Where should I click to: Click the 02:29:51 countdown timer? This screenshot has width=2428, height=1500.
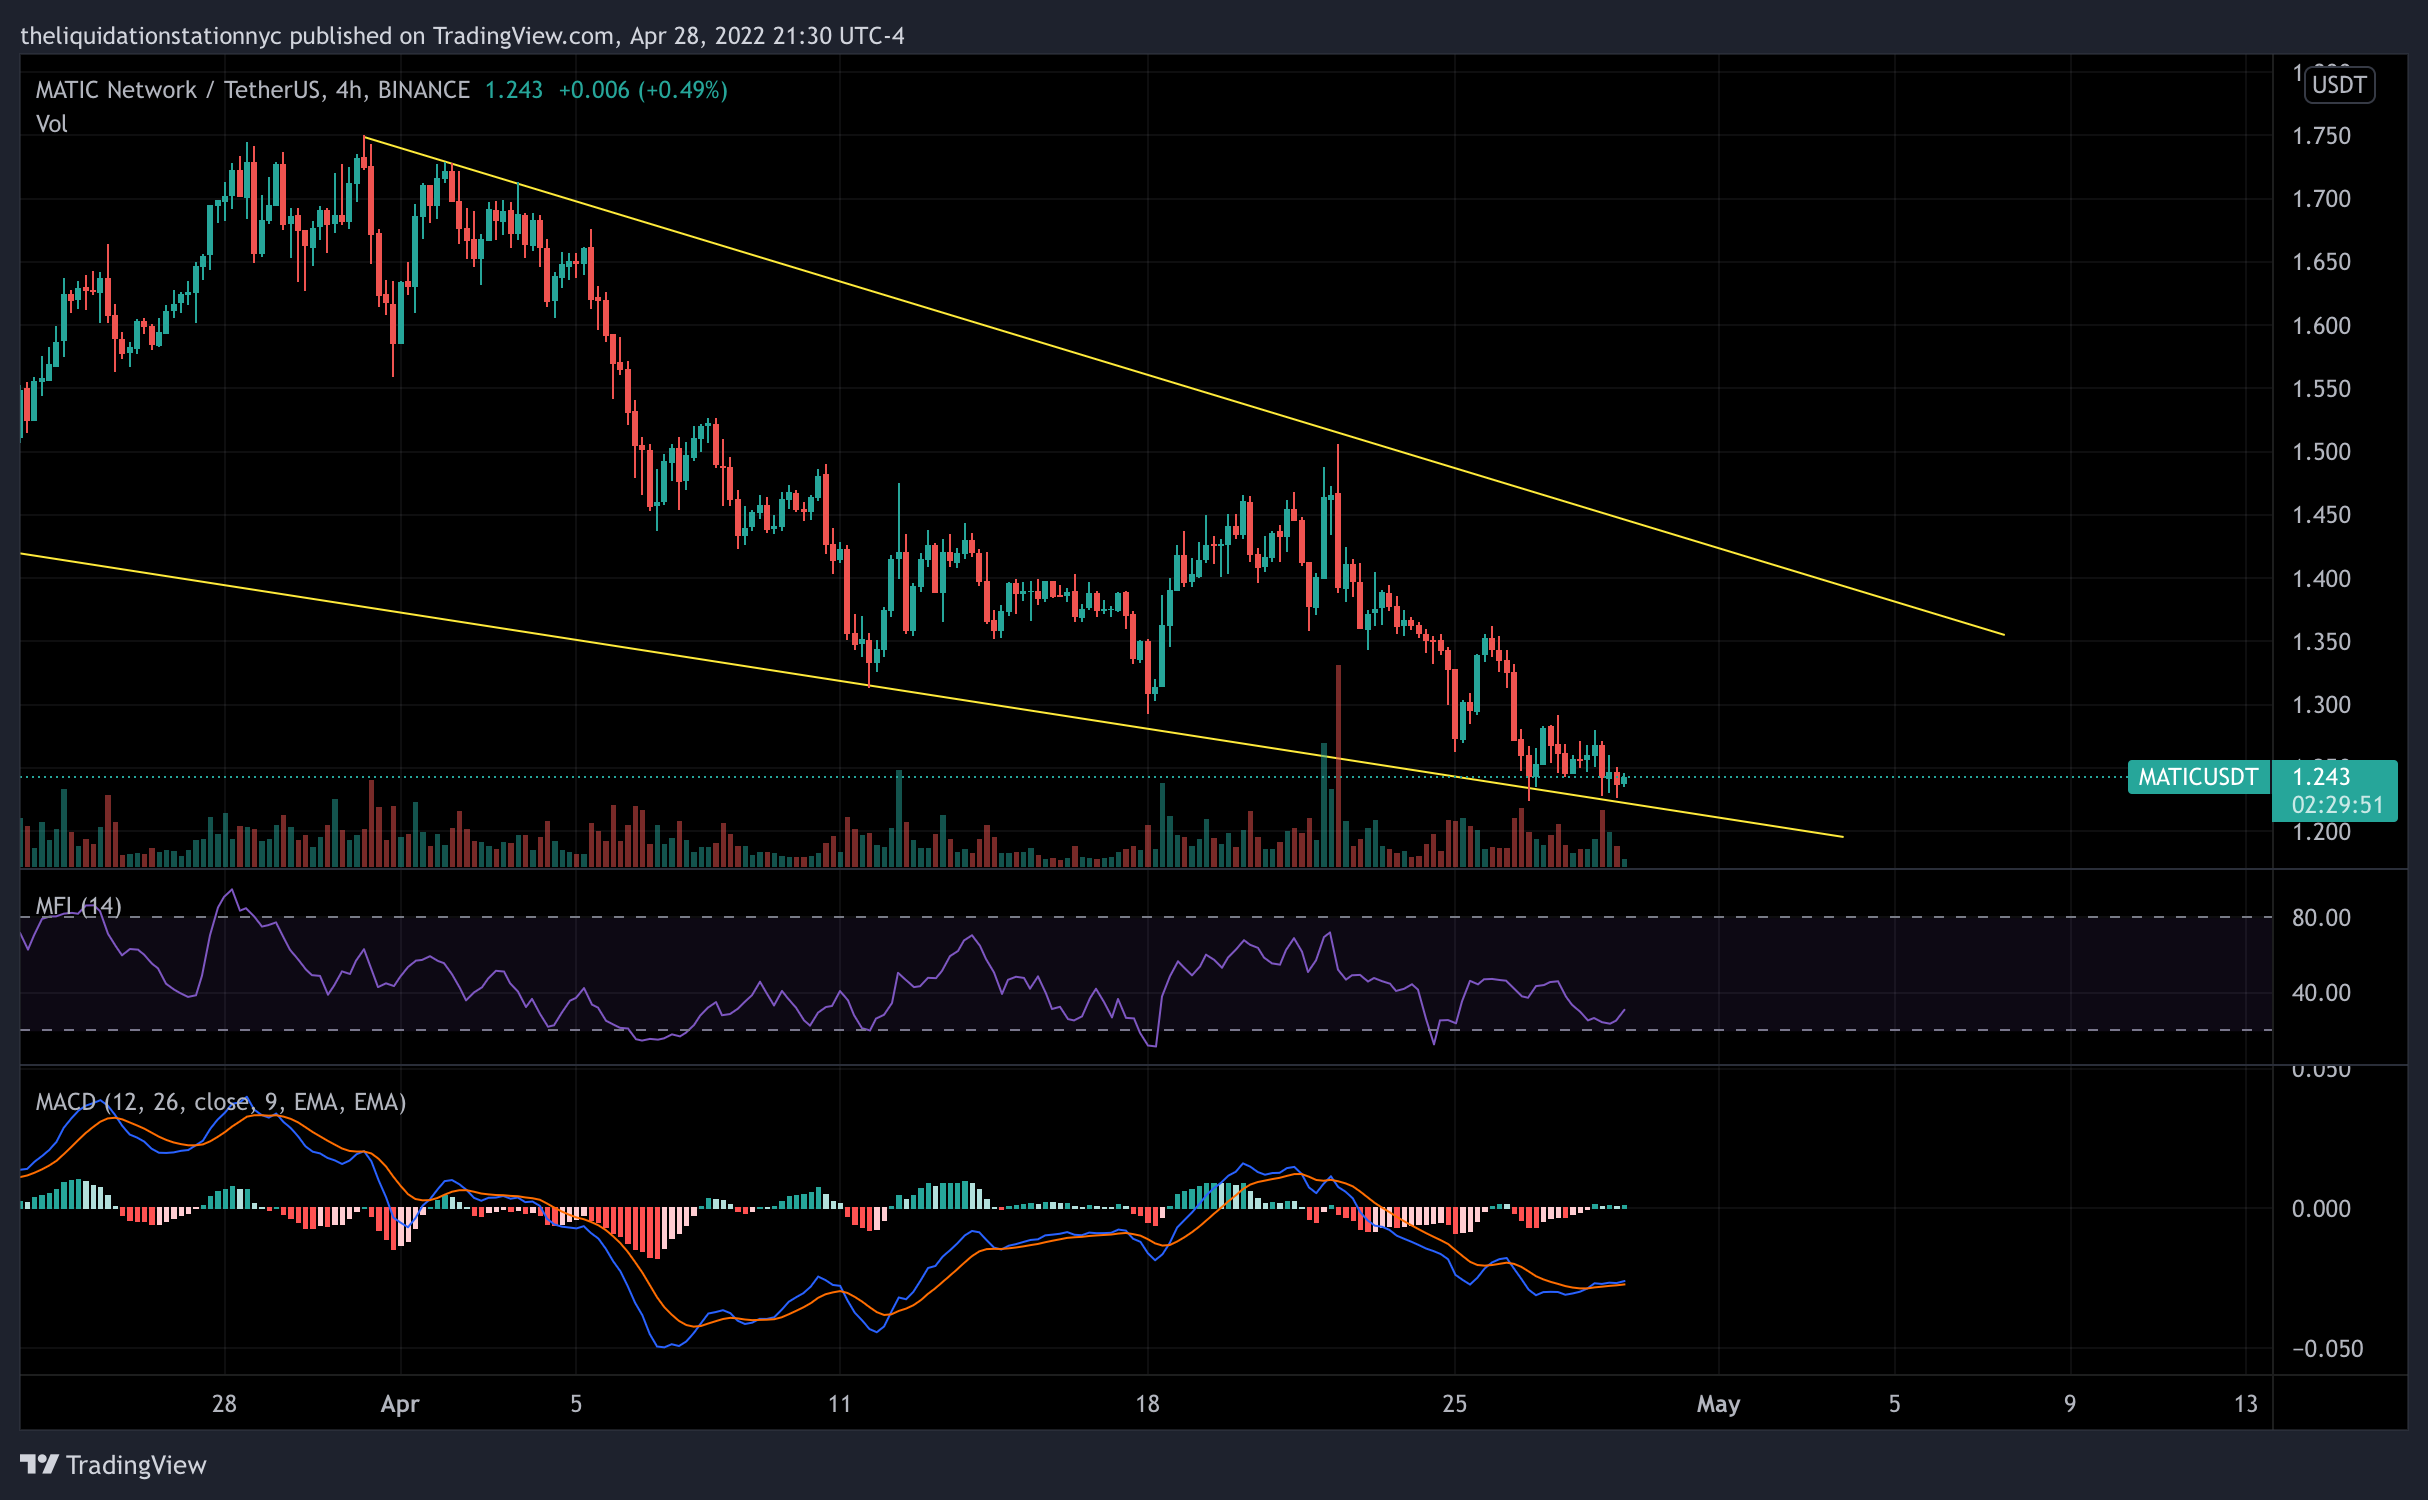(x=2337, y=805)
